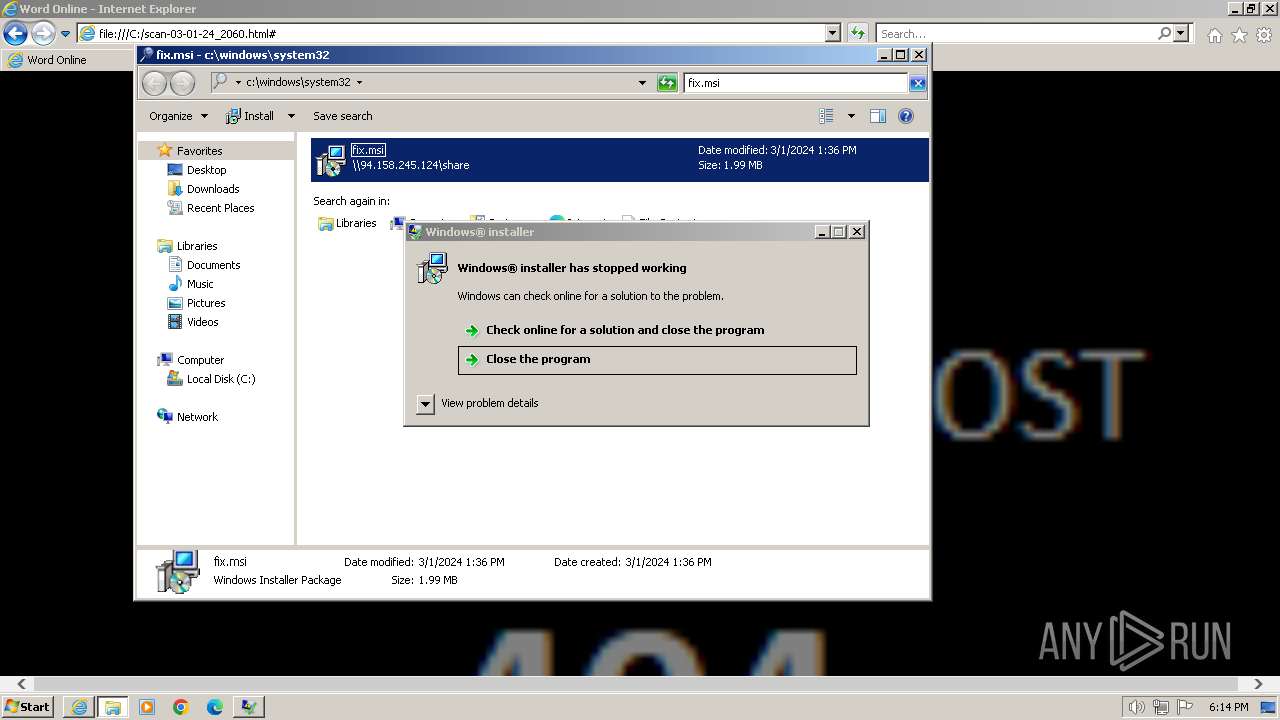Open the Organize menu
The height and width of the screenshot is (720, 1280).
tap(178, 116)
